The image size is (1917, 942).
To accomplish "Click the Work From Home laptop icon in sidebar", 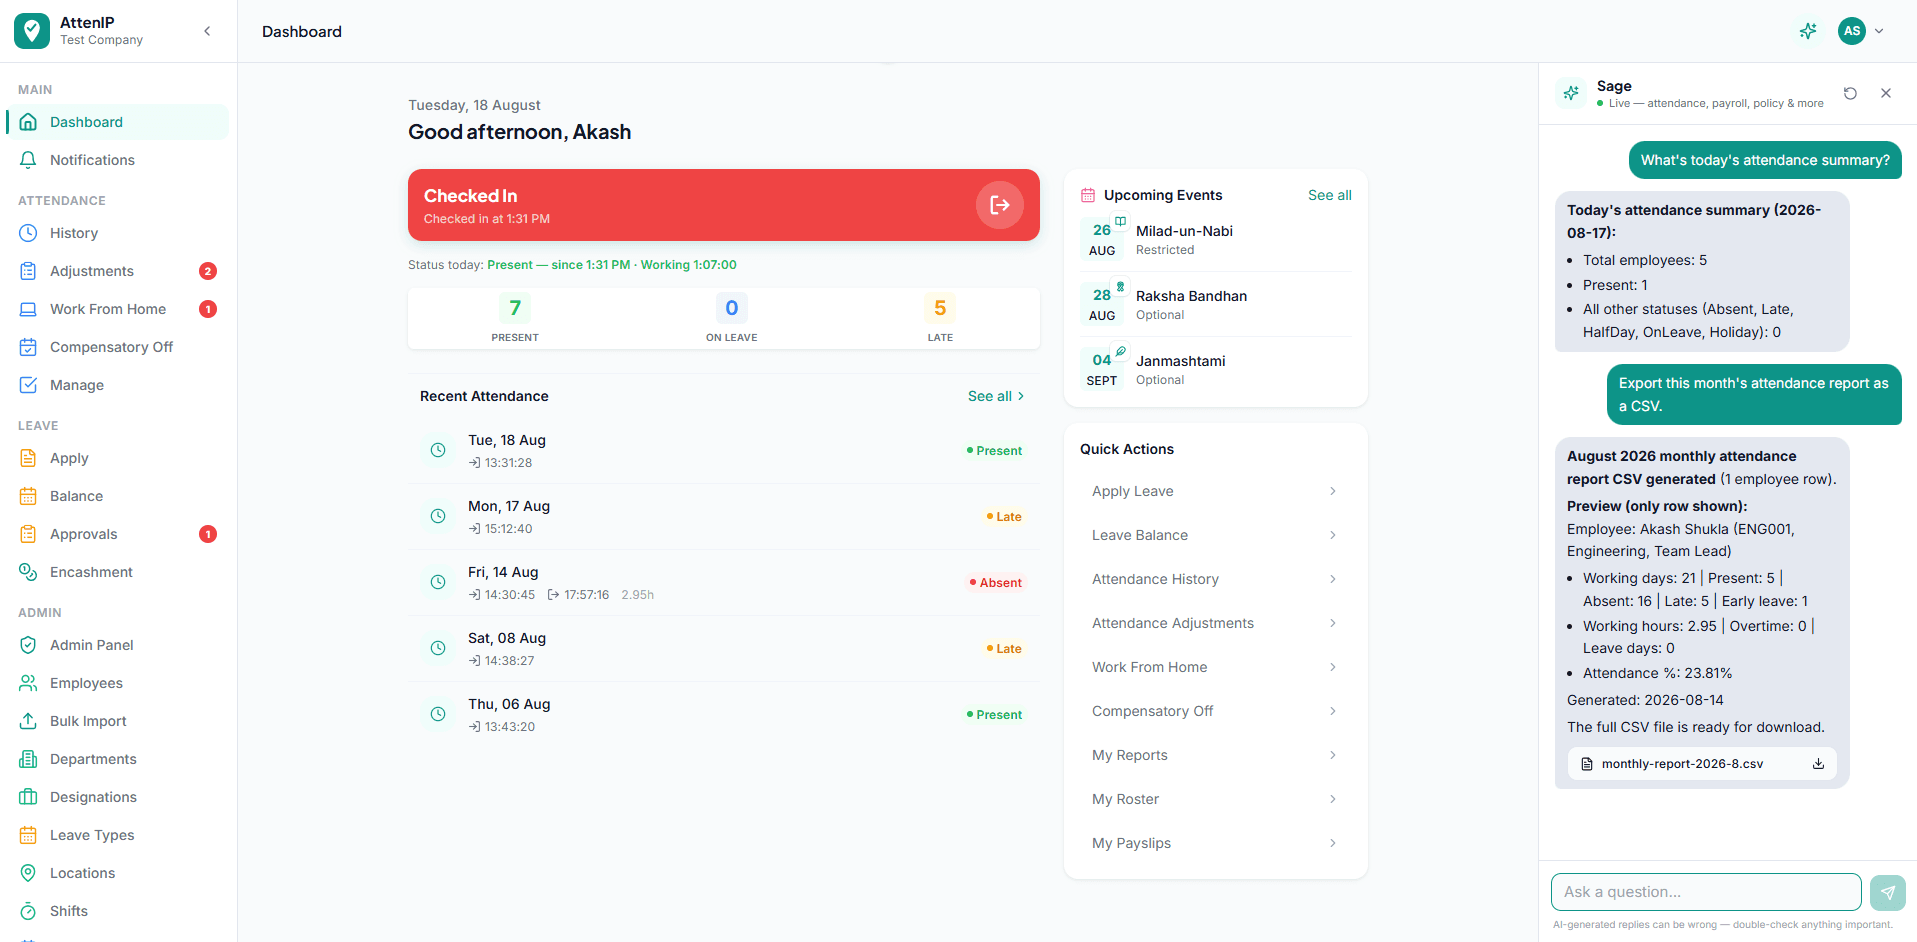I will pos(28,309).
